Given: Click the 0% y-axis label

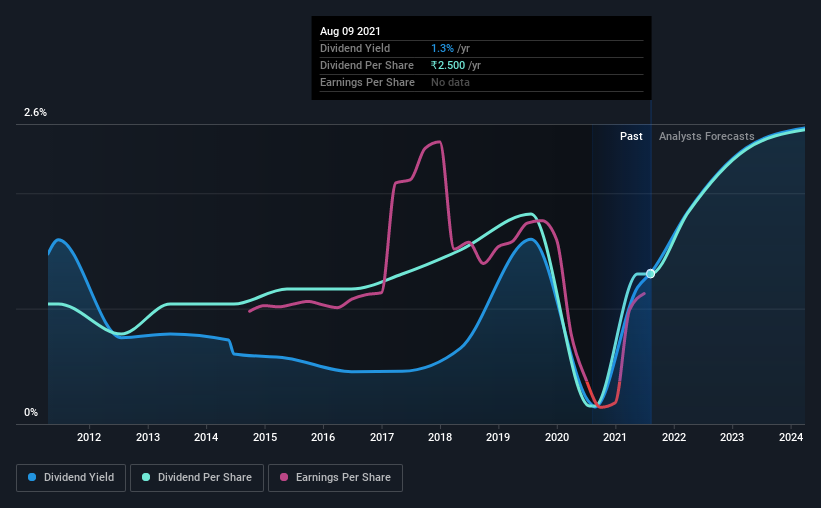Looking at the screenshot, I should tap(31, 413).
